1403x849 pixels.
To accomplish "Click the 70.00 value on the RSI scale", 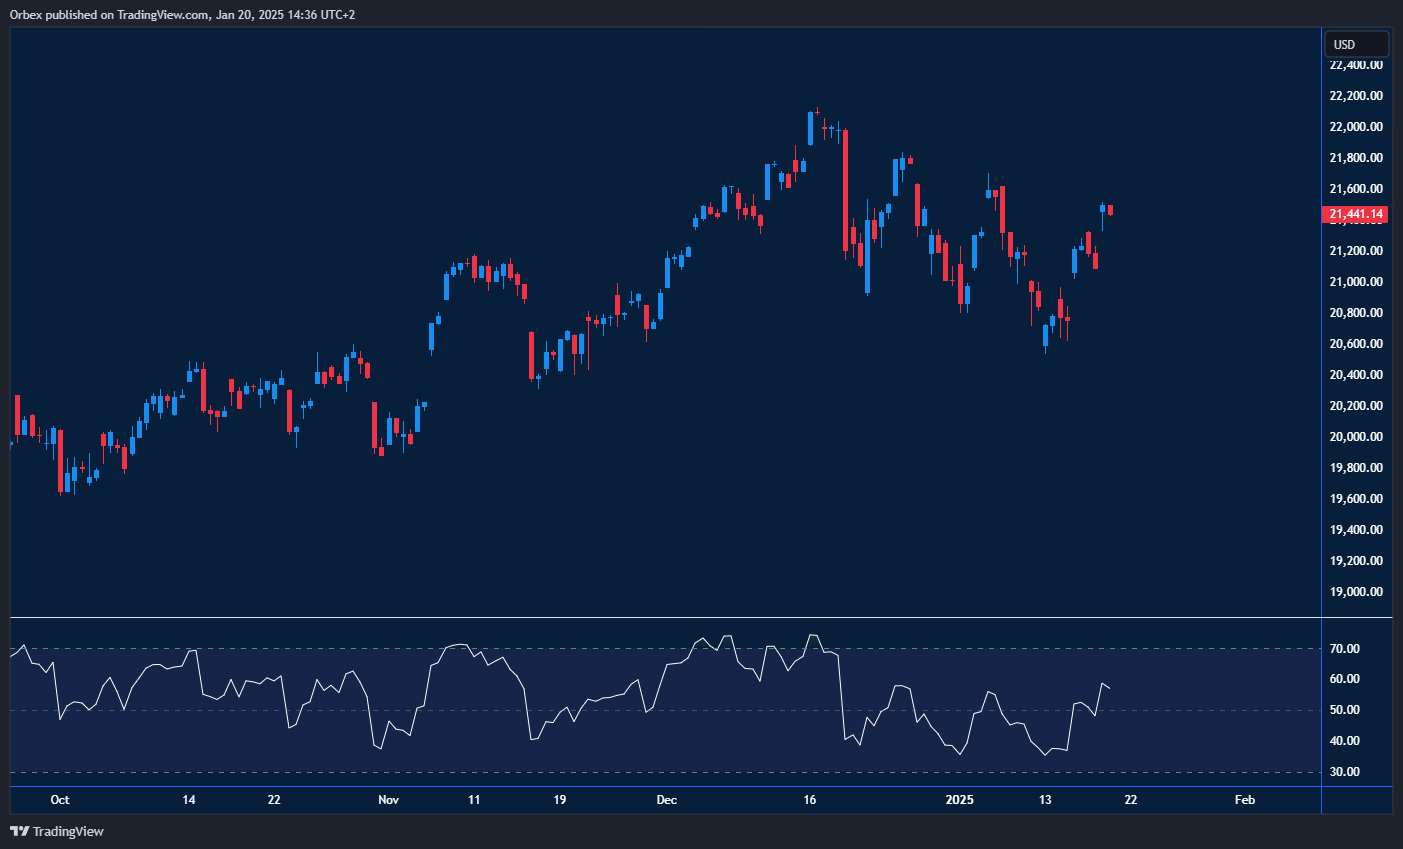I will 1345,648.
